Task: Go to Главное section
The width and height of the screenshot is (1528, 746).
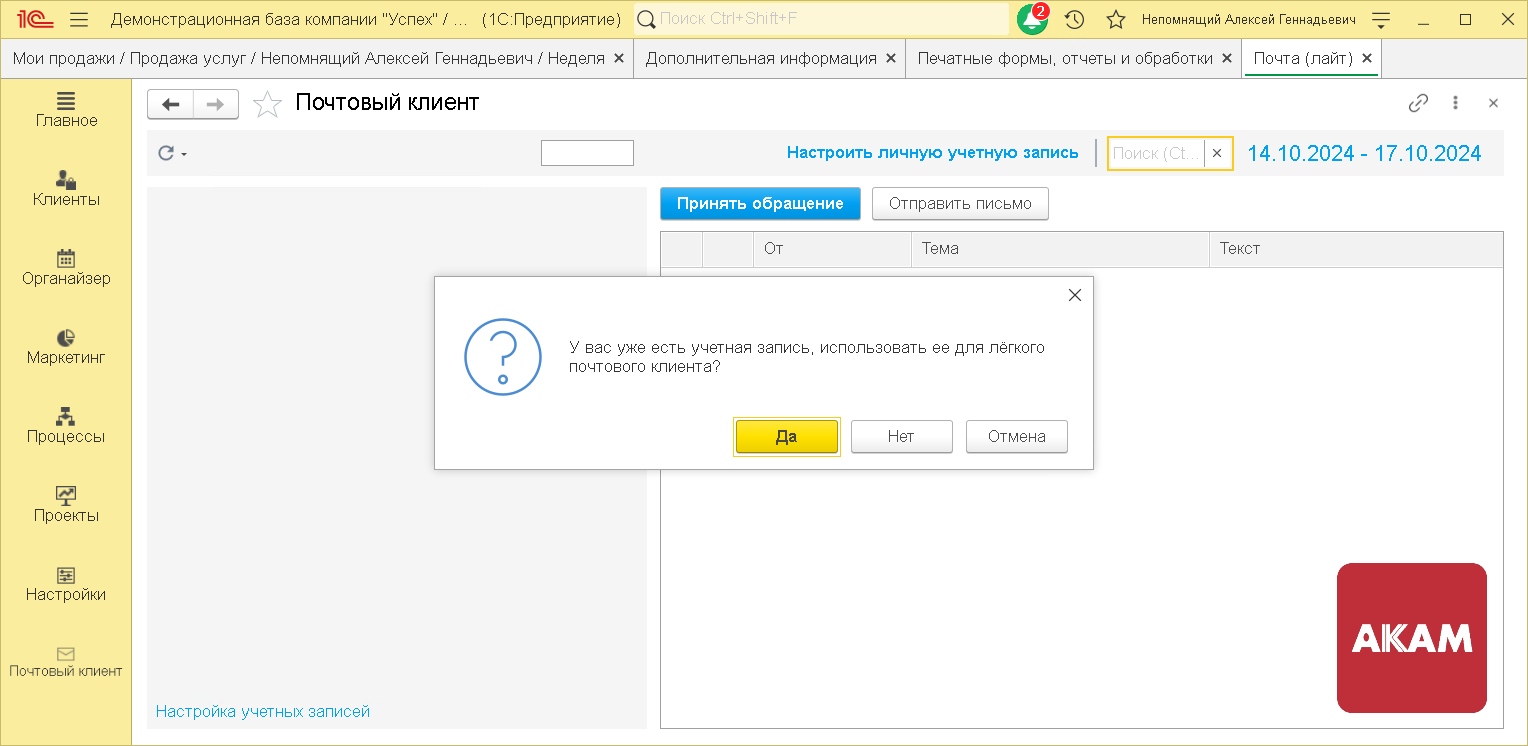Action: [x=66, y=110]
